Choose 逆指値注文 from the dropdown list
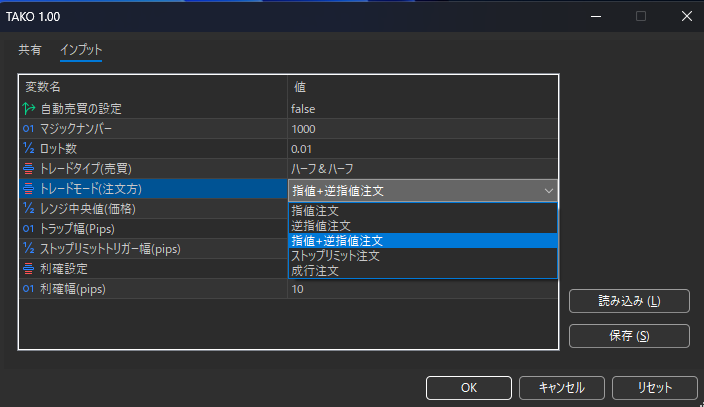The image size is (704, 407). coord(422,226)
